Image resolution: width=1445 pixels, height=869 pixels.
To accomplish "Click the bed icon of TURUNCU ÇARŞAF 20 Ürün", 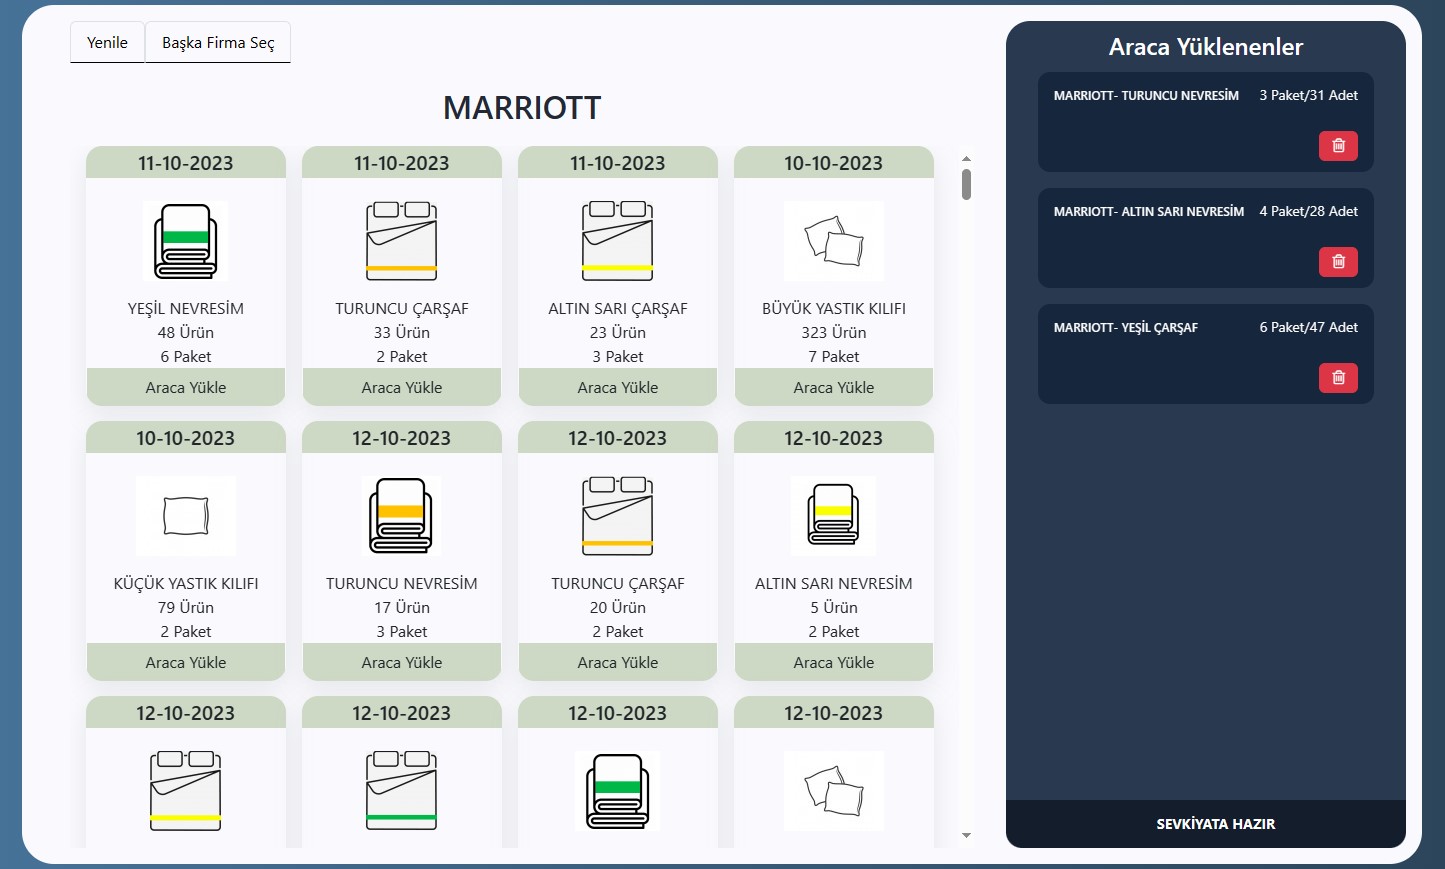I will pos(618,516).
